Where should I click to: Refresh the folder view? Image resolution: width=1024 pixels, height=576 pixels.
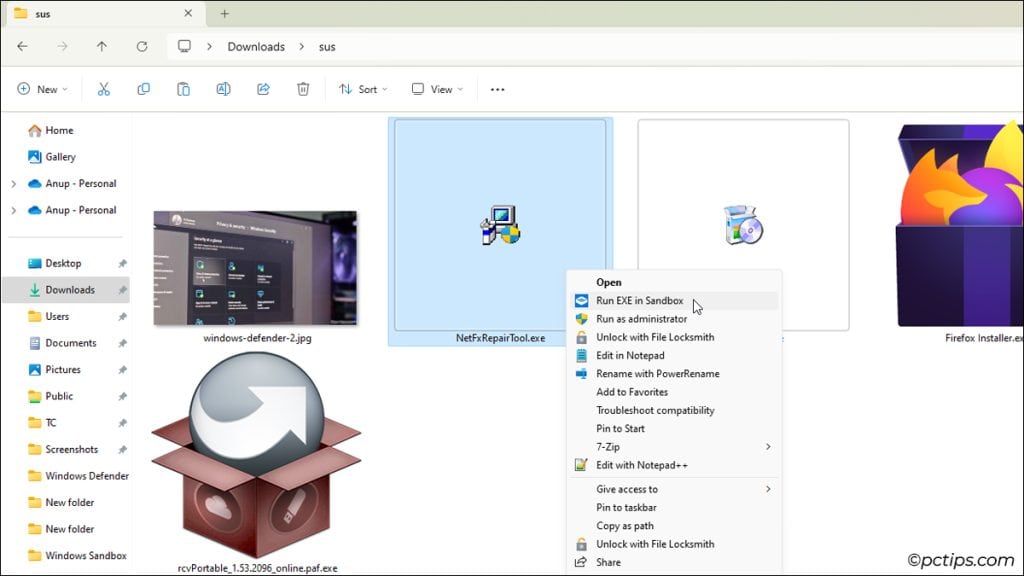tap(139, 46)
